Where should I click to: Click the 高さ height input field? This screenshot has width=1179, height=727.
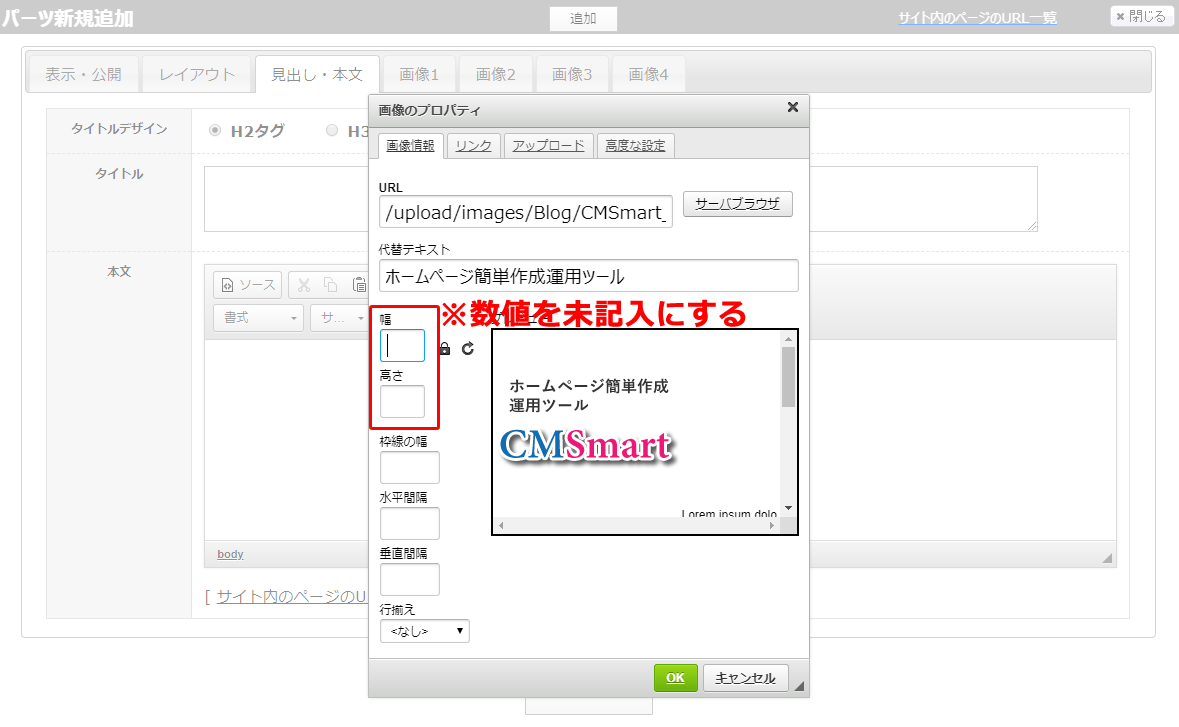402,402
